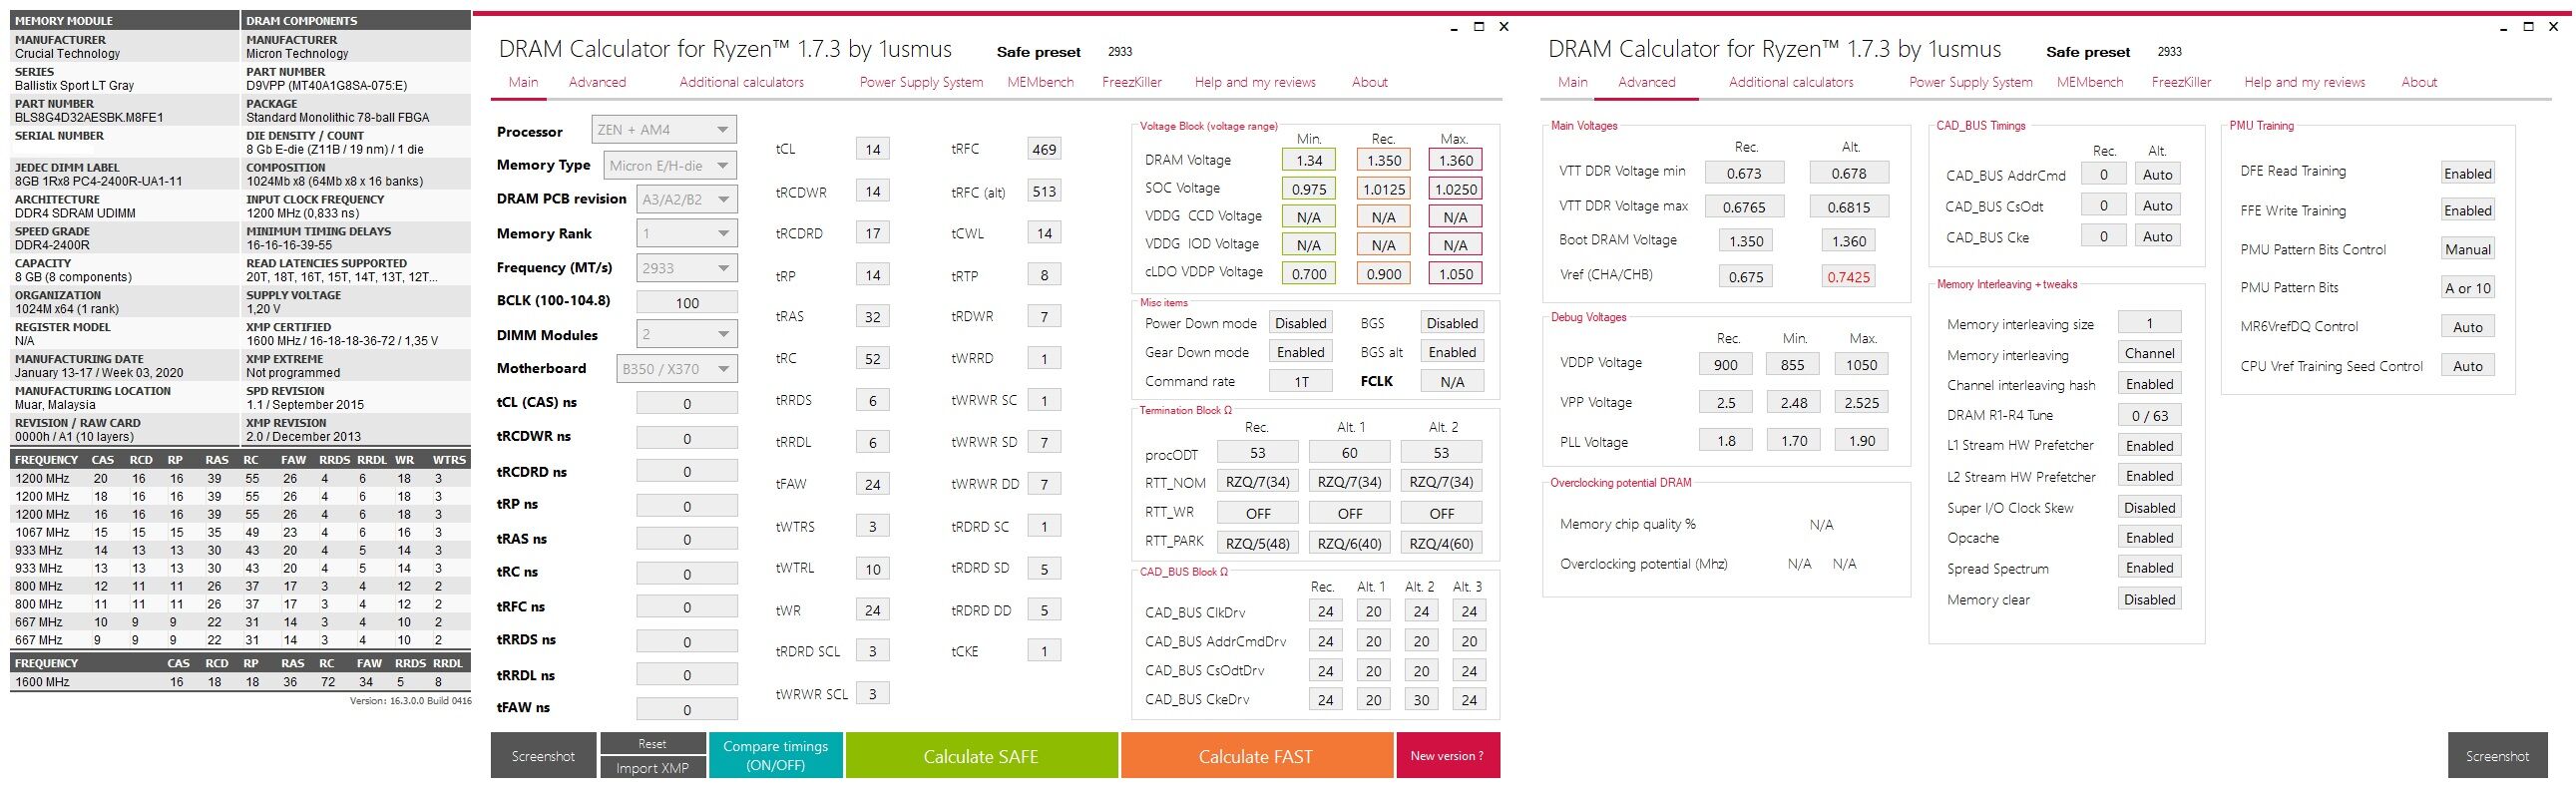This screenshot has height=794, width=2576.
Task: Open the FreezKiller tab in the left window
Action: point(1132,82)
